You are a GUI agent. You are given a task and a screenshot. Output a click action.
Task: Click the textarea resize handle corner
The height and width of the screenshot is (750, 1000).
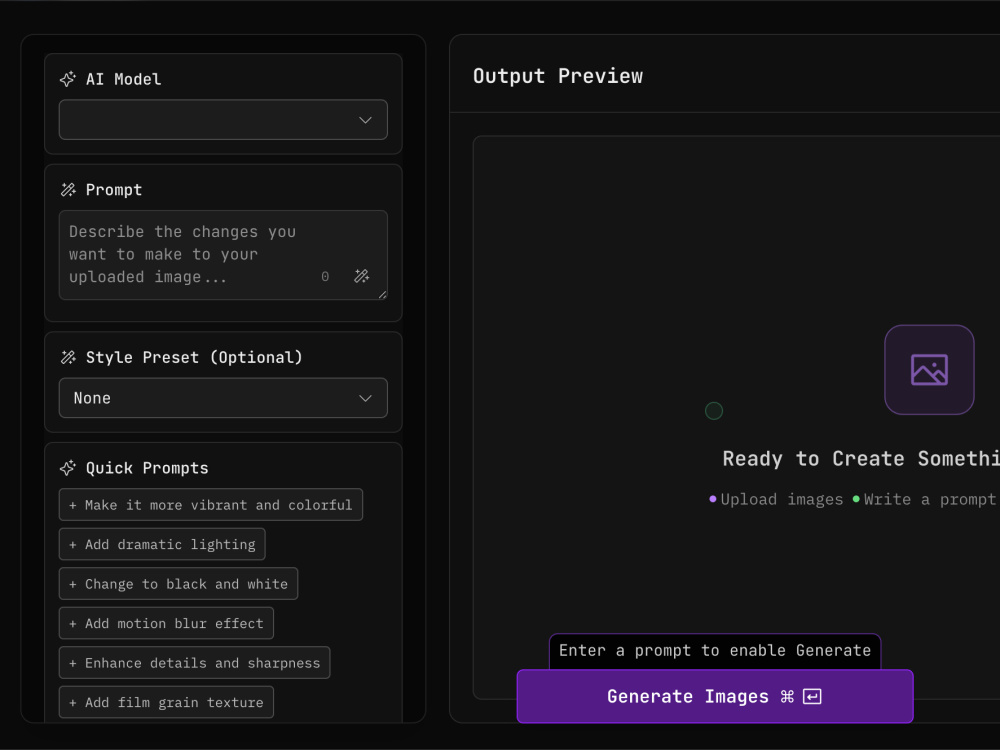383,295
